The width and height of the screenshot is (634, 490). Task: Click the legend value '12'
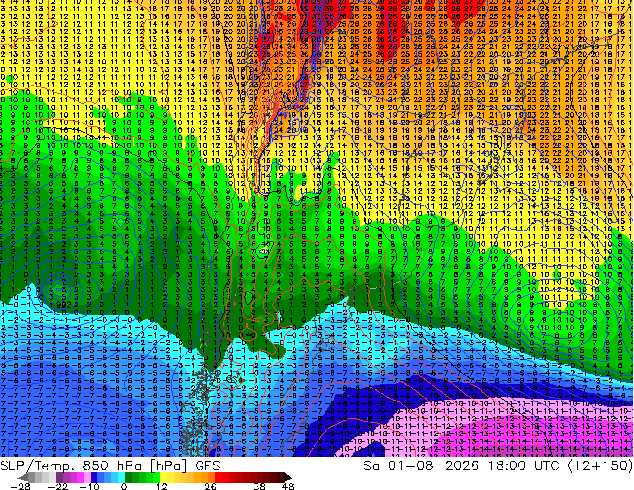pos(162,486)
